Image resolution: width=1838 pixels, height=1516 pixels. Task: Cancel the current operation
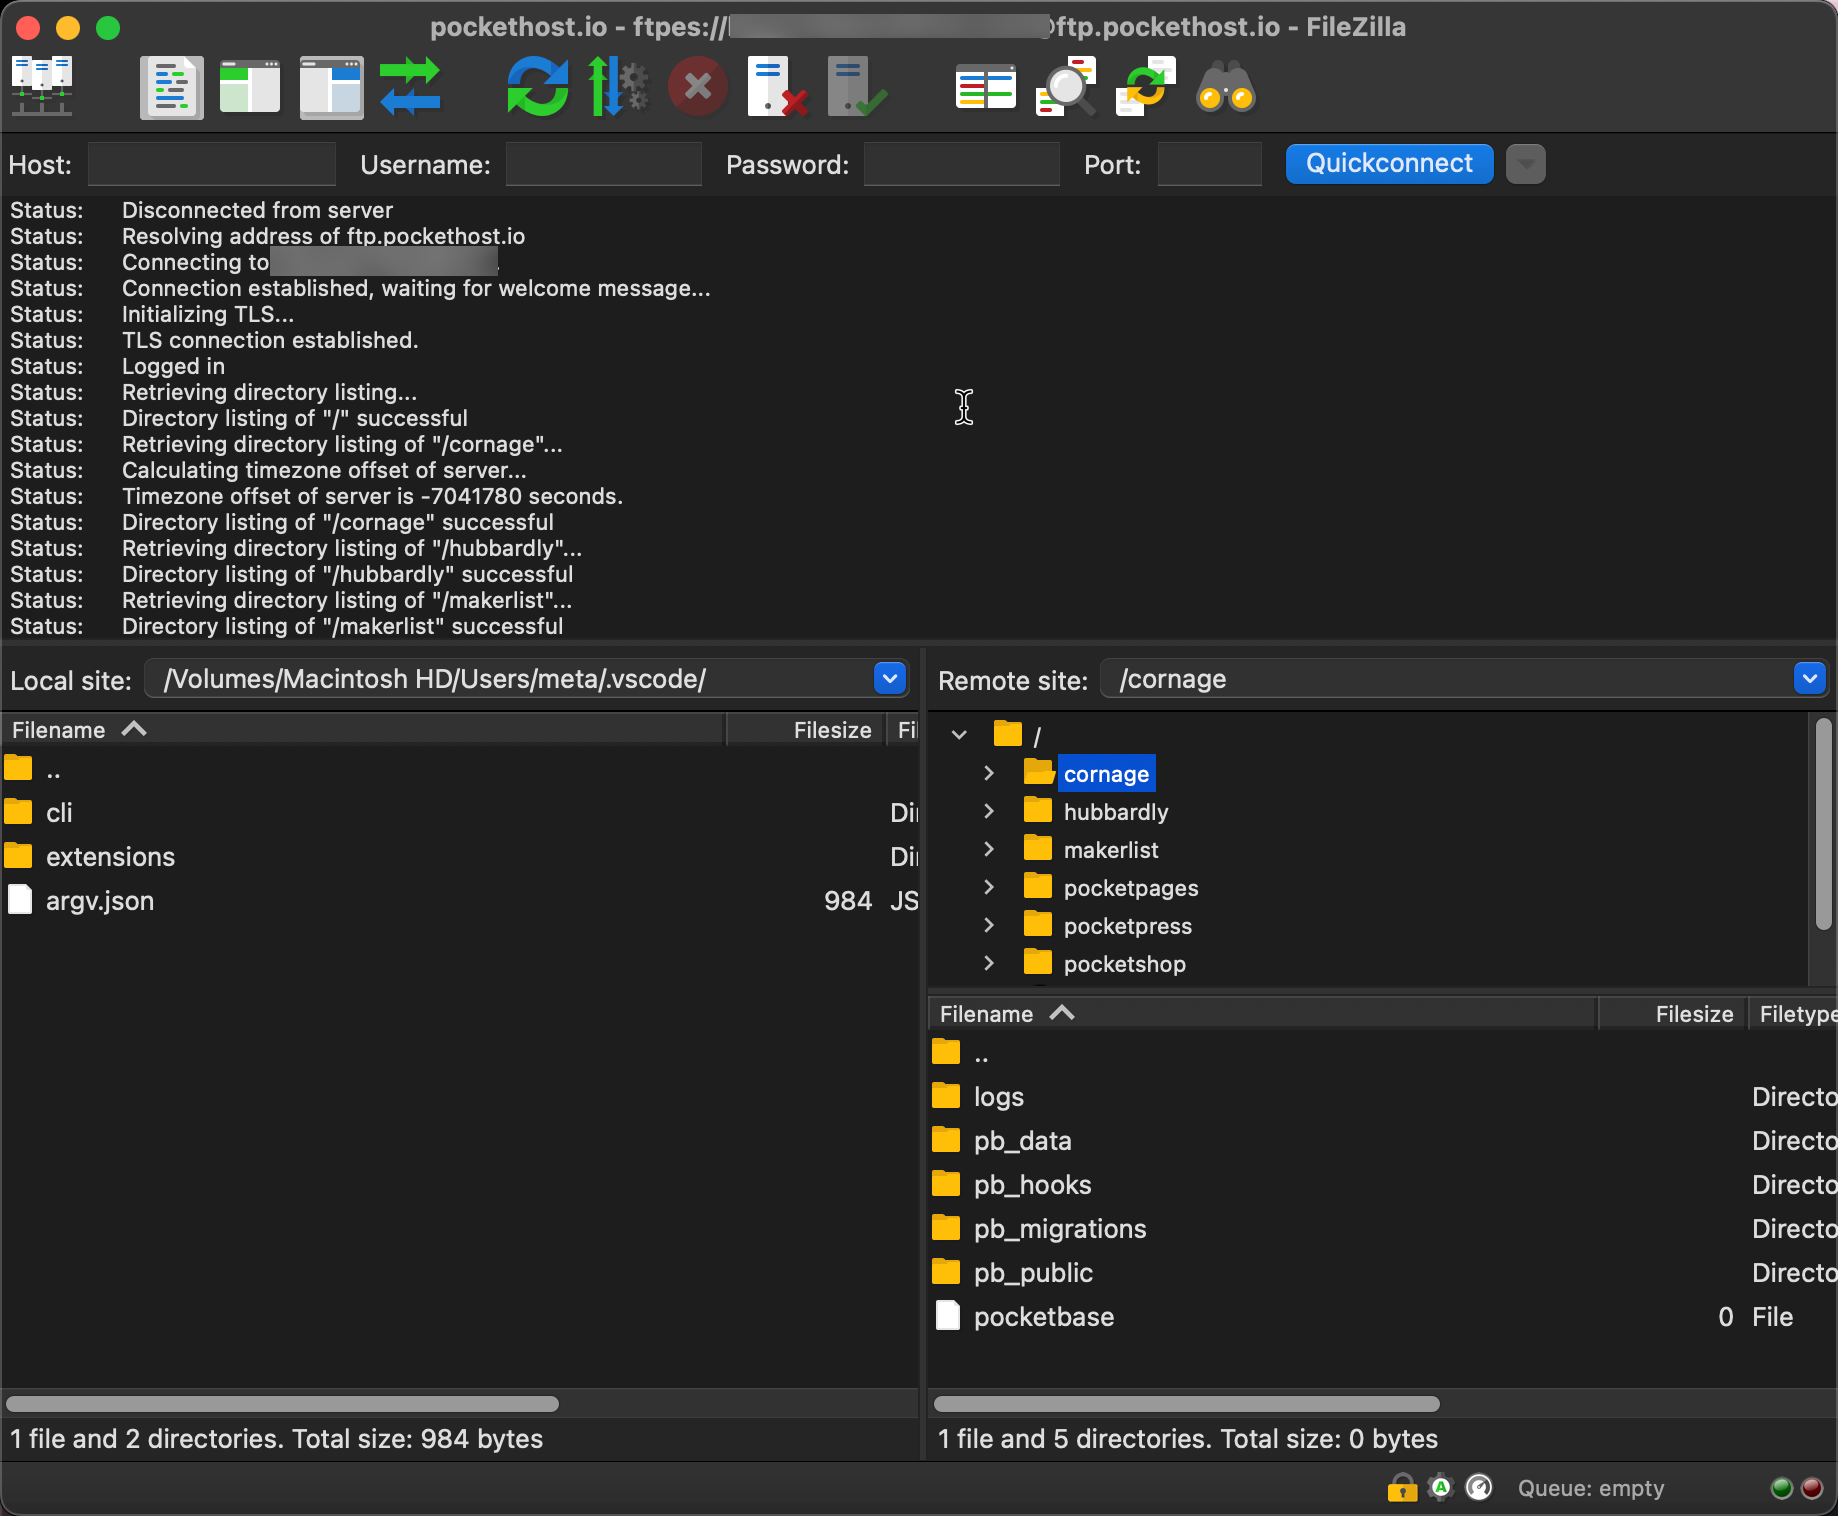tap(697, 87)
